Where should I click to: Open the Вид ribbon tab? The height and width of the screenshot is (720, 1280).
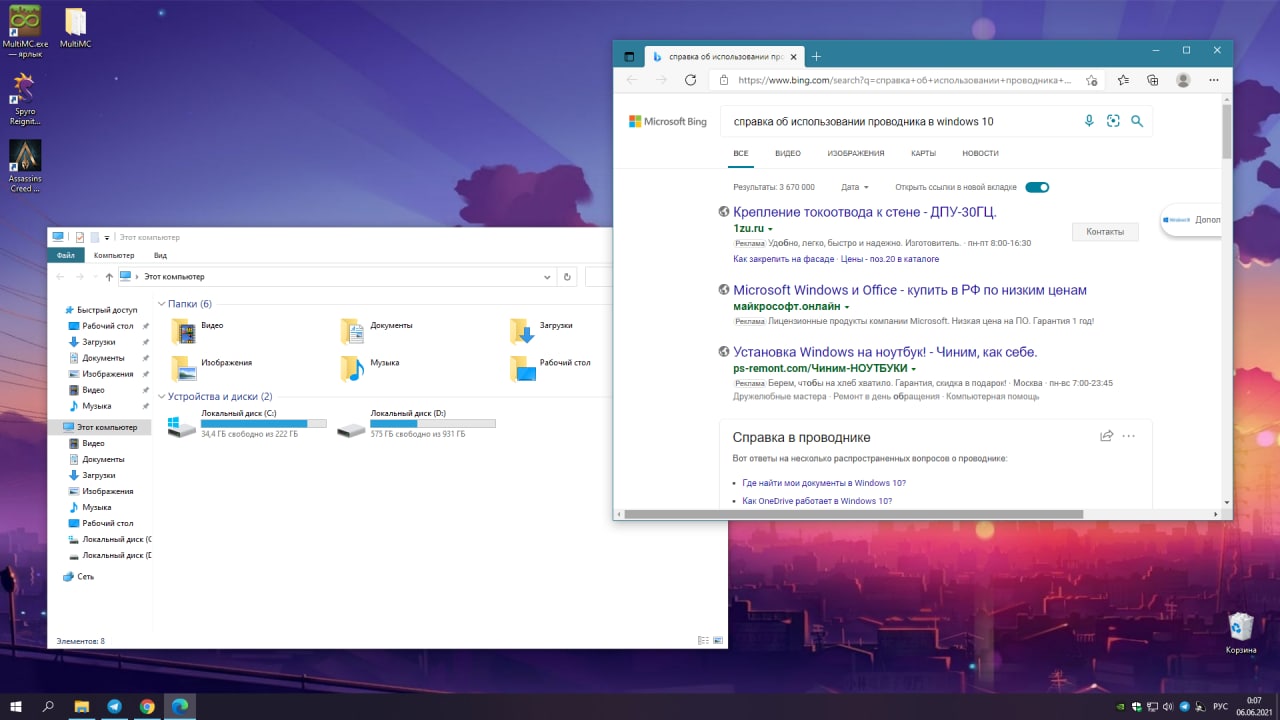[x=160, y=255]
